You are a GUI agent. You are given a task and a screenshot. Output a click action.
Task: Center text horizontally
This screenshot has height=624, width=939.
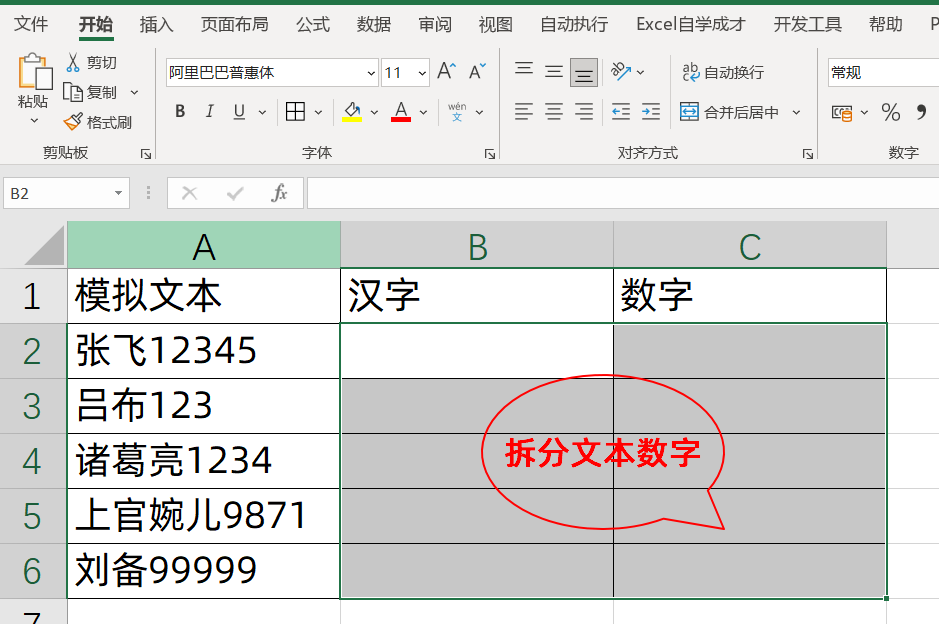click(x=554, y=111)
